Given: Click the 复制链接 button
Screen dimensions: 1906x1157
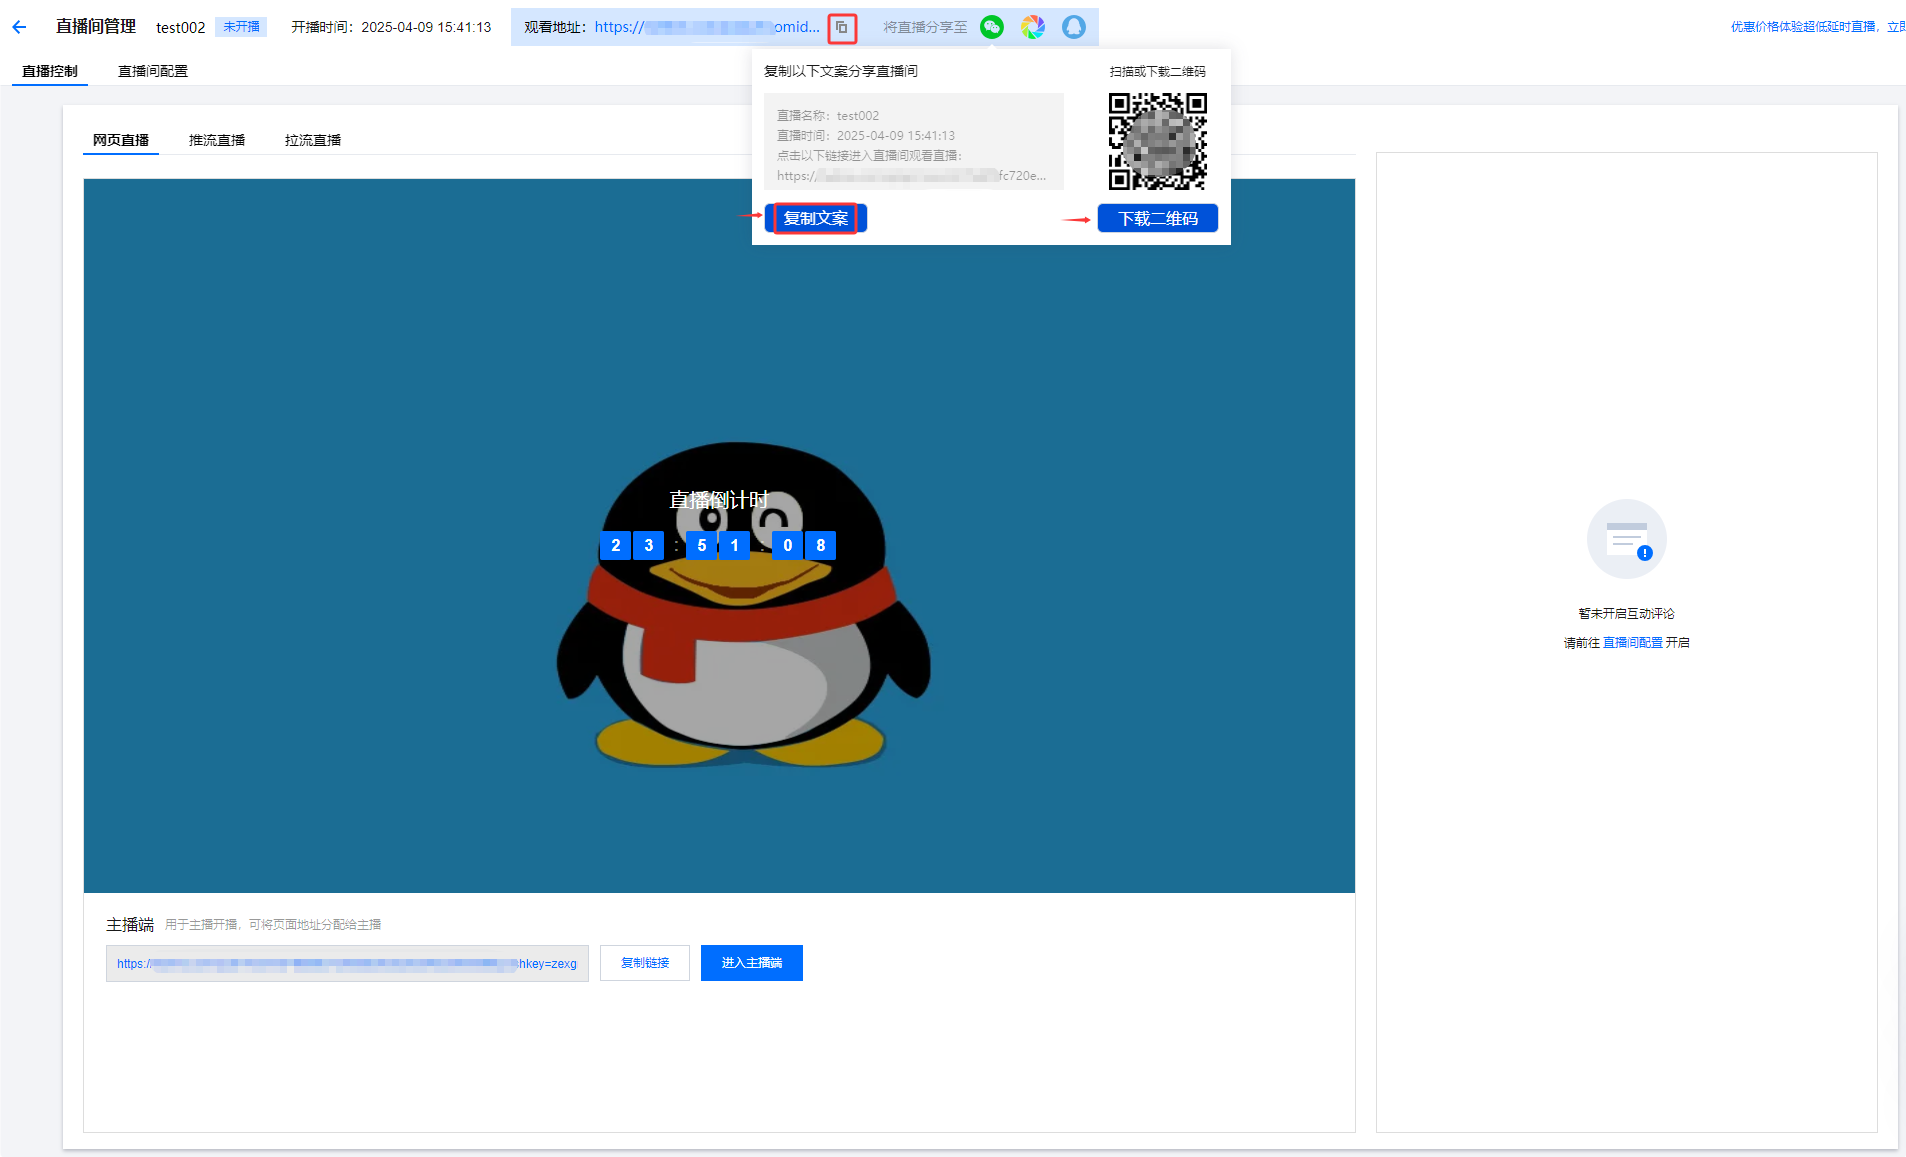Looking at the screenshot, I should coord(645,963).
